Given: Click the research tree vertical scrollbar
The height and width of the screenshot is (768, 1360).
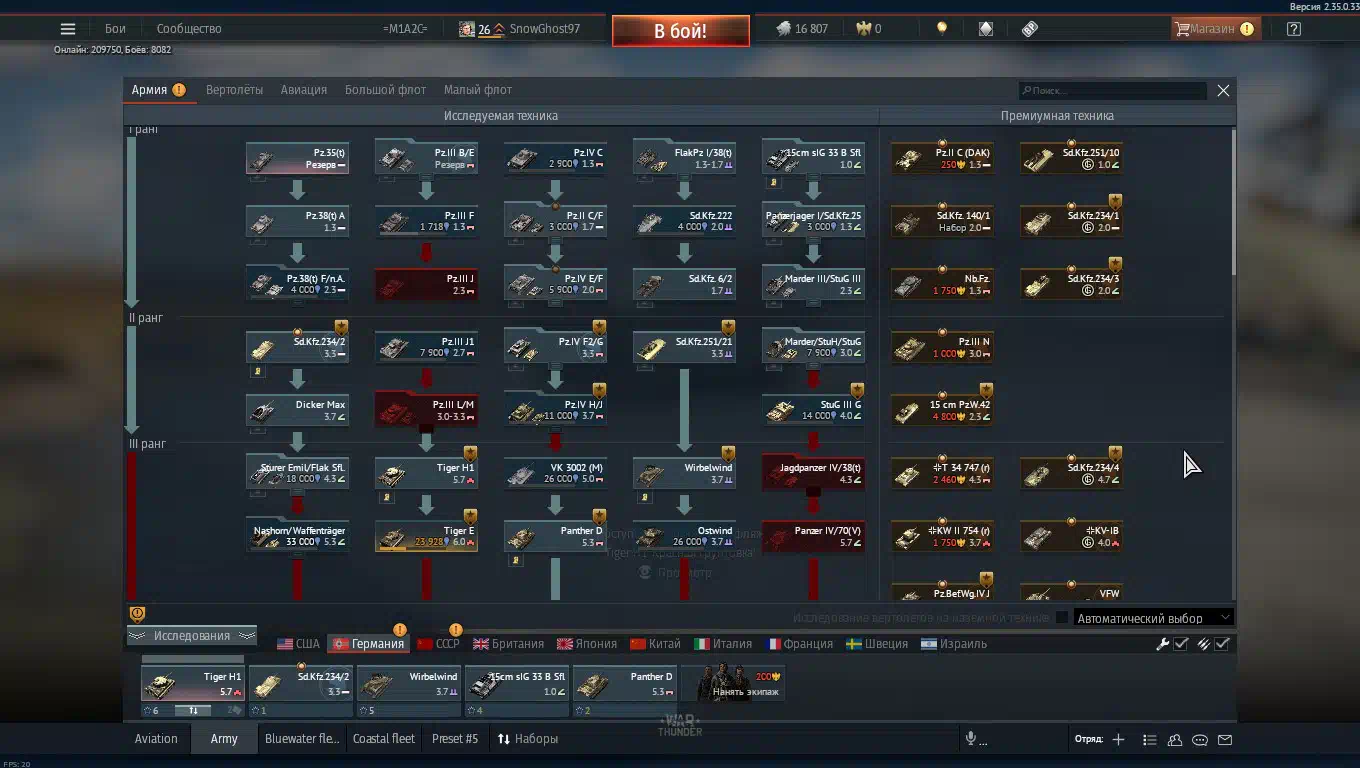Looking at the screenshot, I should (x=1232, y=200).
